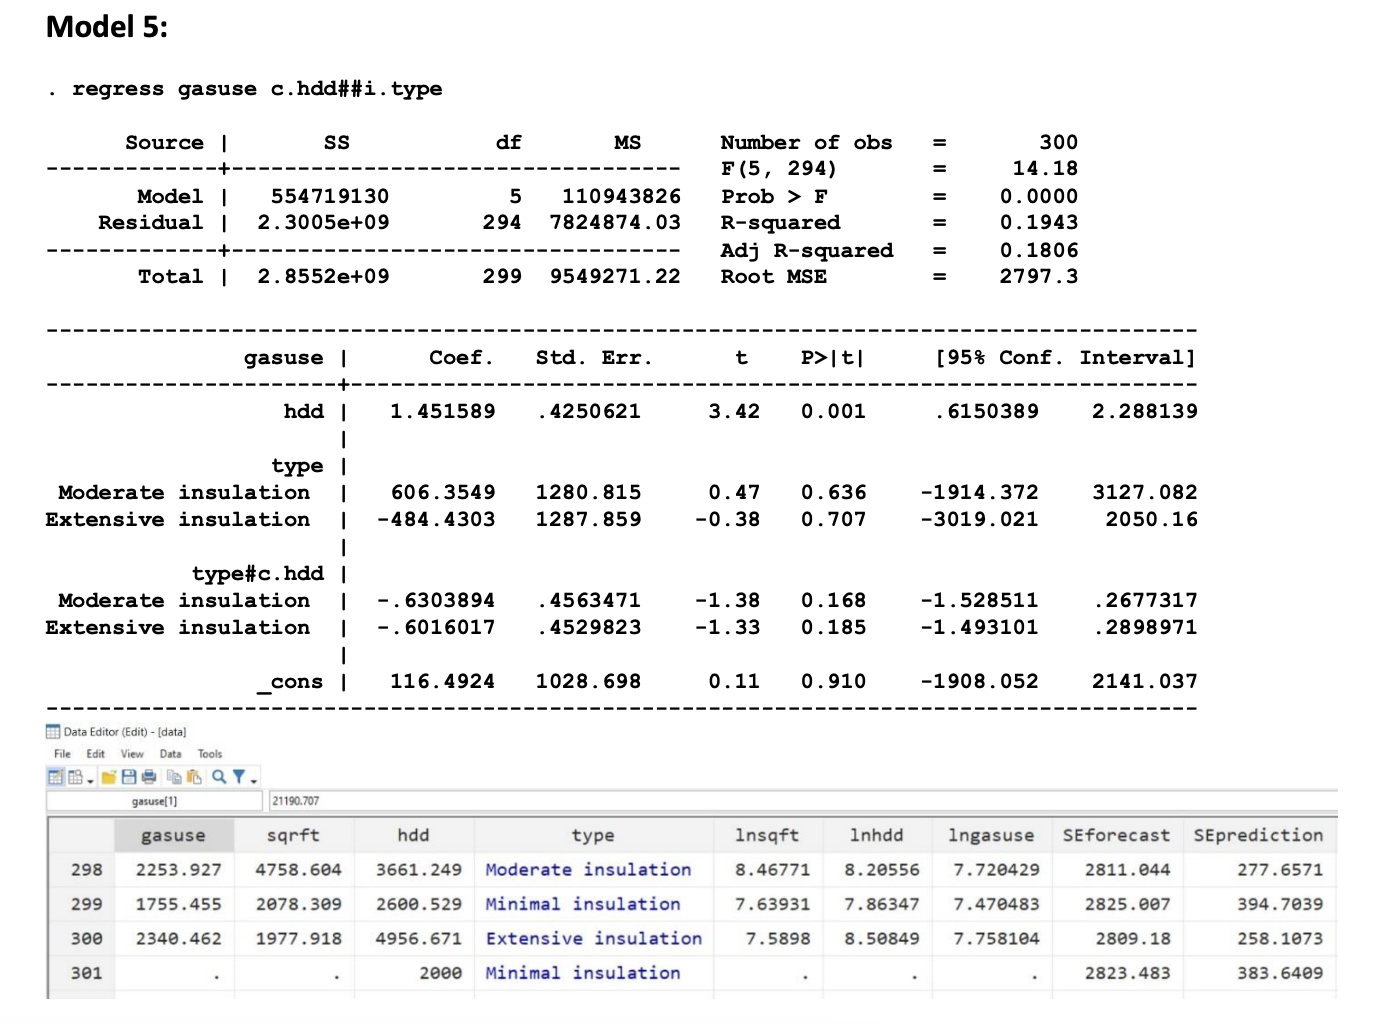Paste data using the paste icon
This screenshot has height=1024, width=1390.
pyautogui.click(x=194, y=776)
